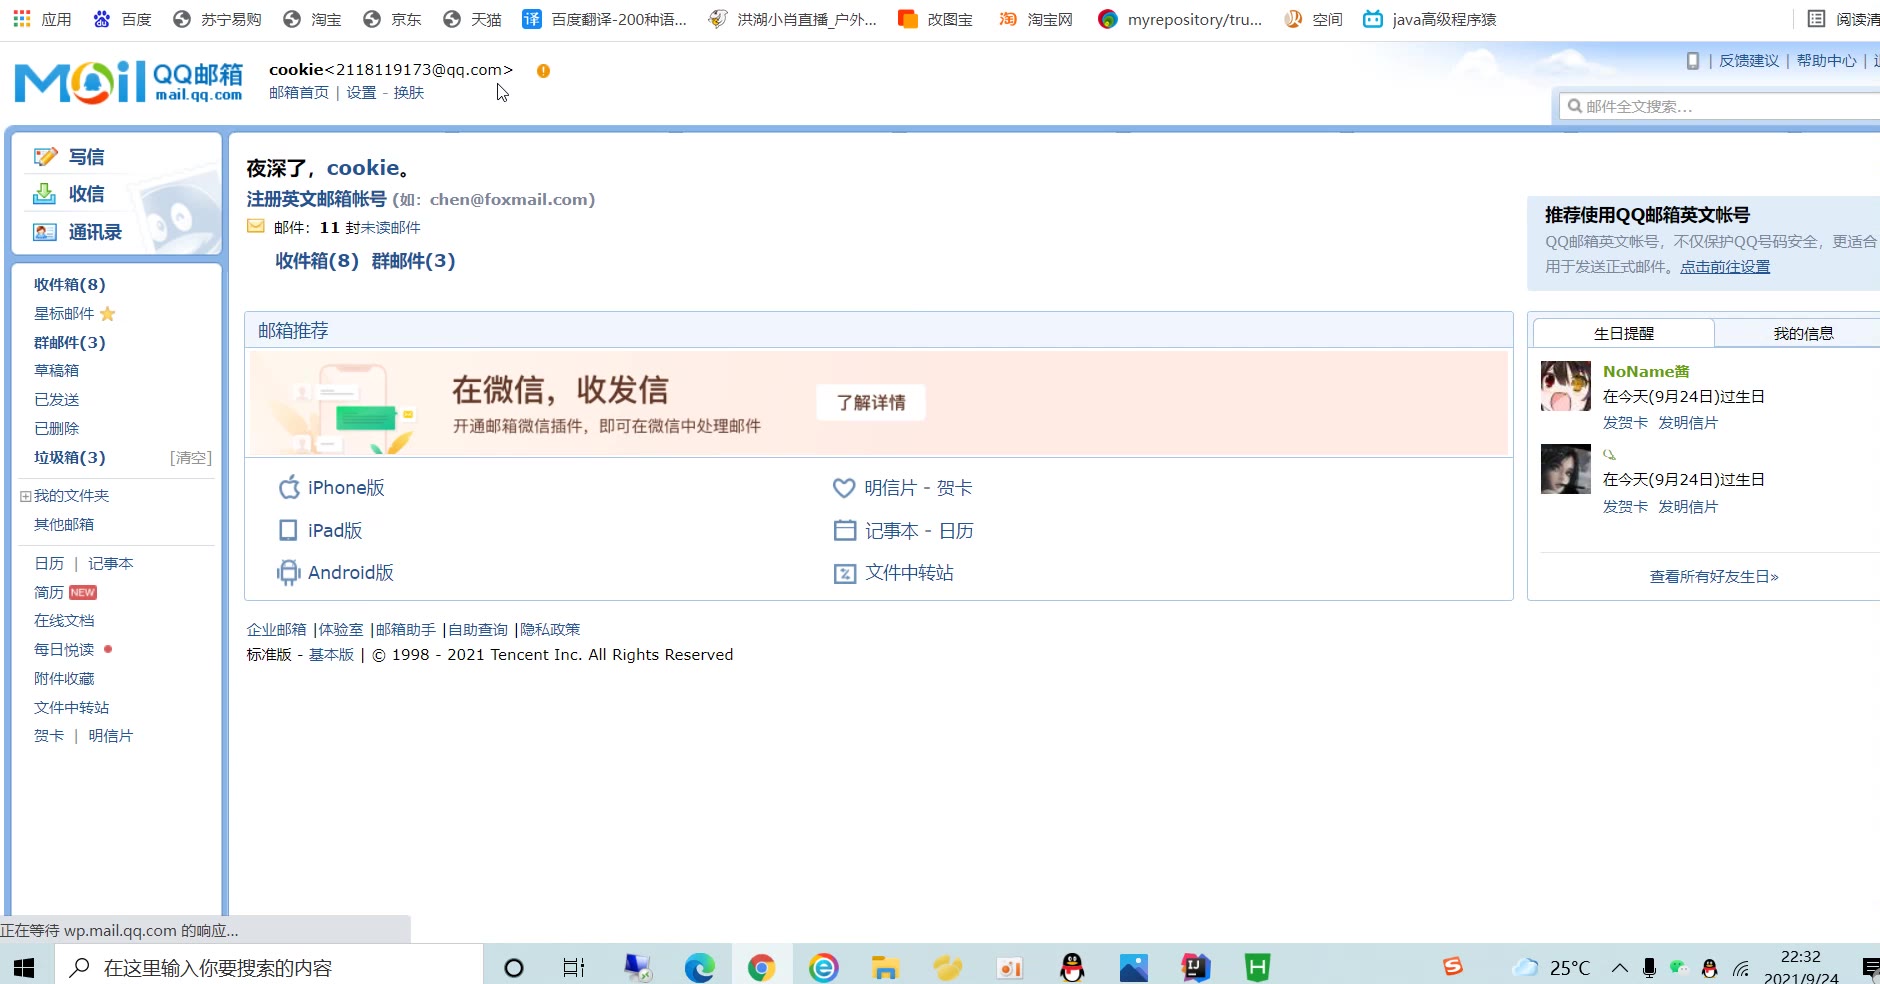Click the phone icon in the top right header
The height and width of the screenshot is (984, 1880).
click(x=1692, y=61)
